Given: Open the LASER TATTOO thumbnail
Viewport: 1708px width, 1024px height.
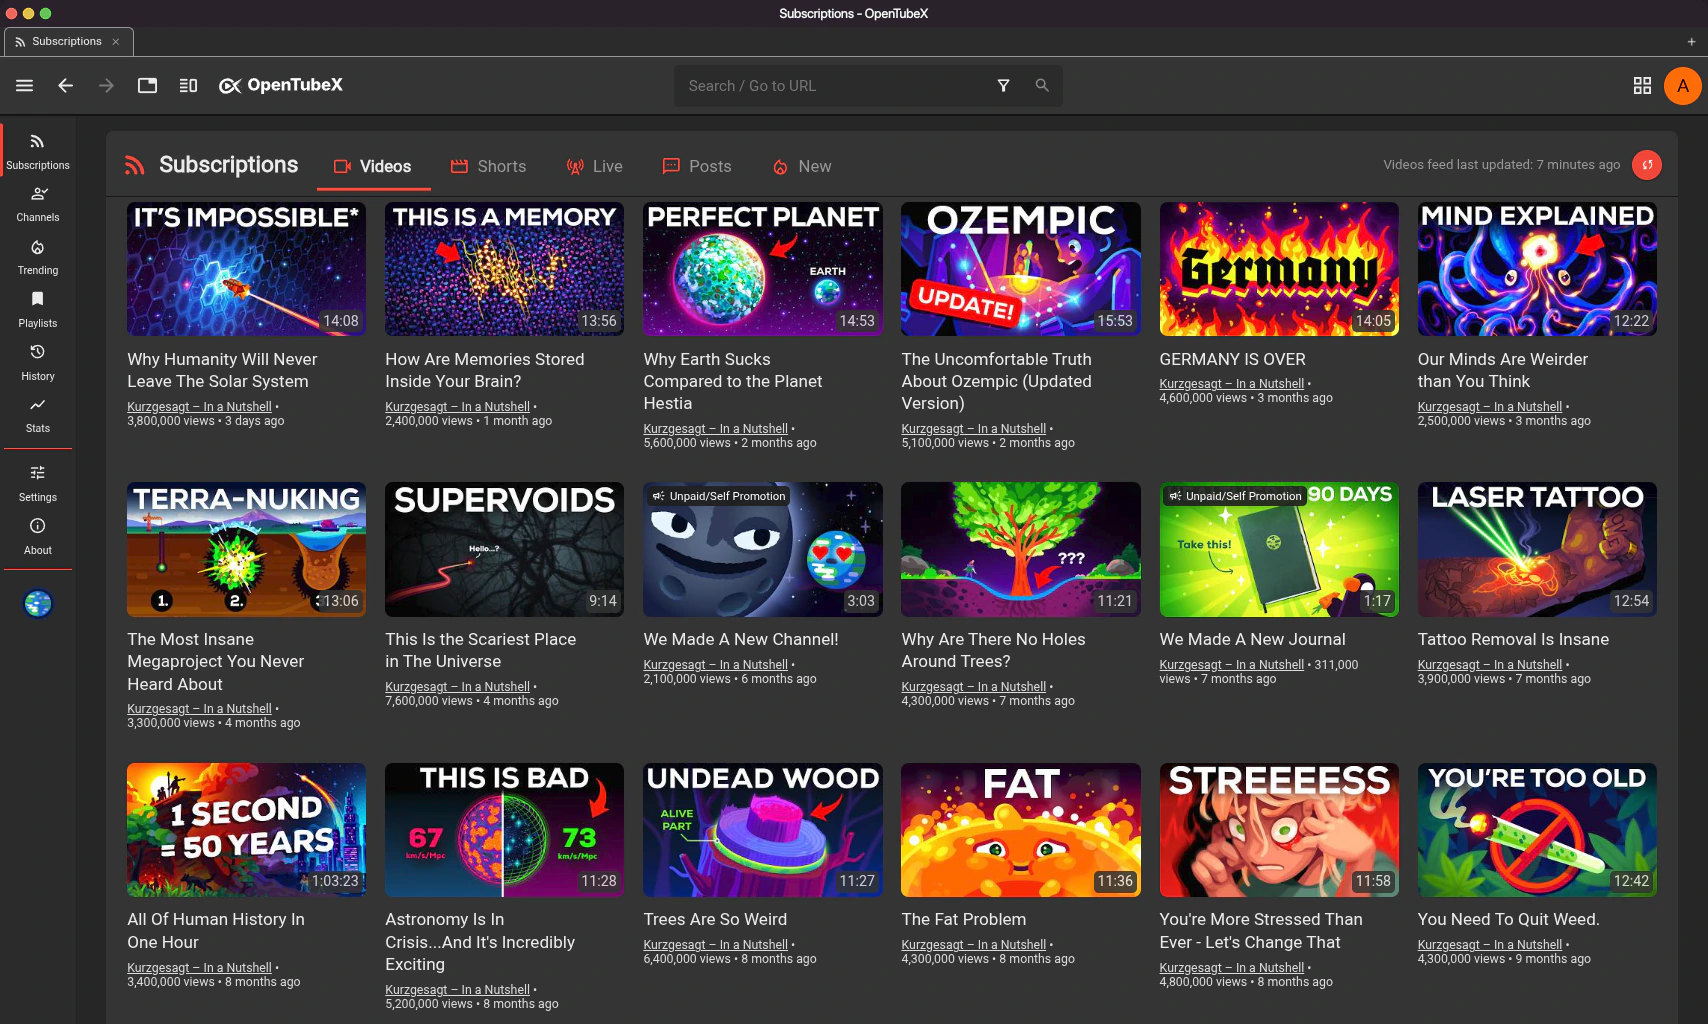Looking at the screenshot, I should coord(1537,549).
